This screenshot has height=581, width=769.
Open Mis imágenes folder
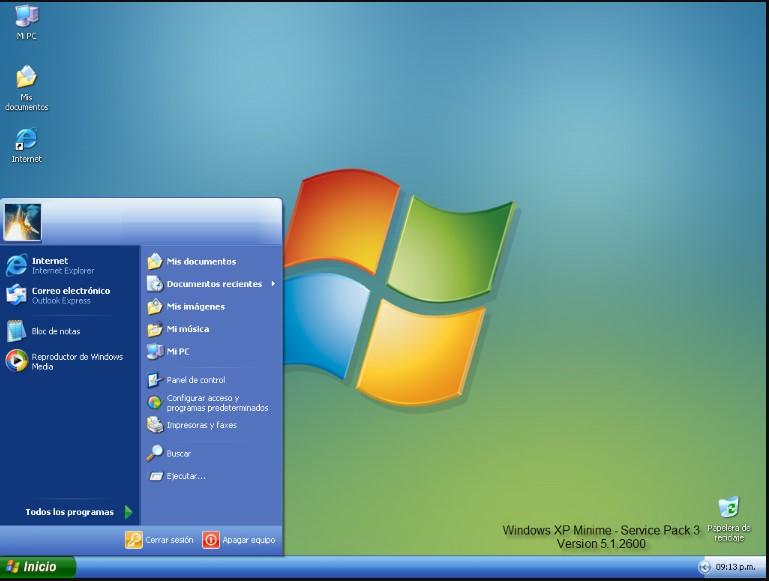[x=195, y=307]
